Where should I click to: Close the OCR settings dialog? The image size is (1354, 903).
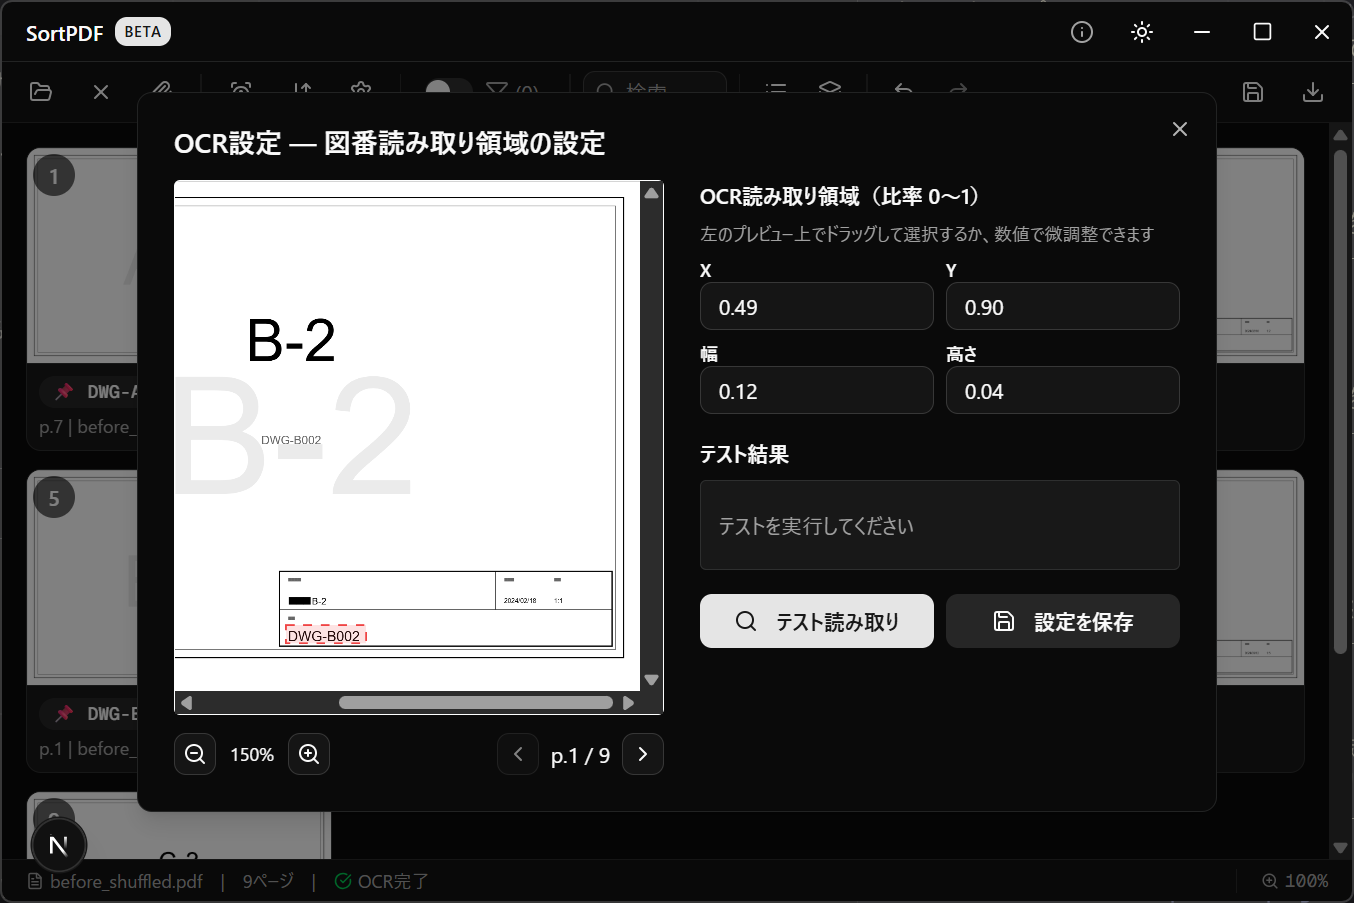(x=1180, y=129)
